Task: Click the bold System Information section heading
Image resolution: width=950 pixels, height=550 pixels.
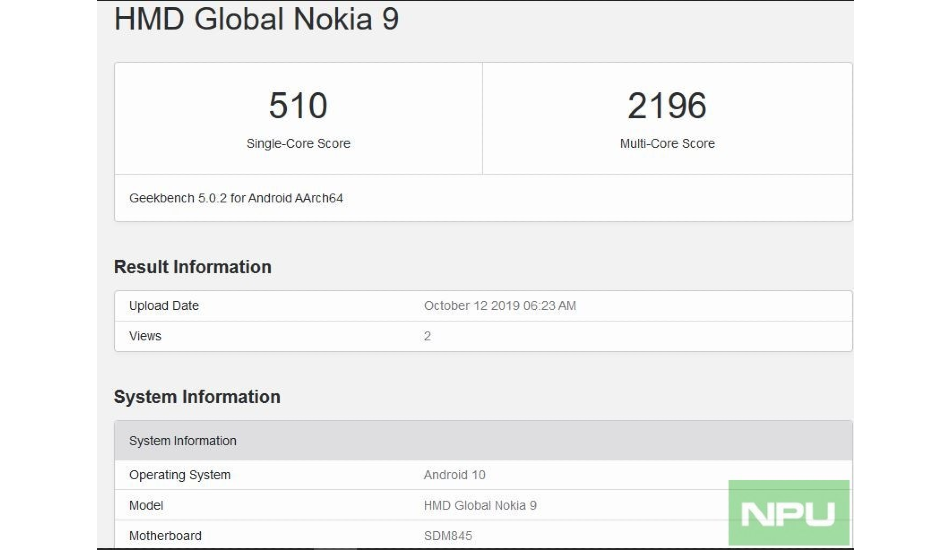Action: (x=197, y=397)
